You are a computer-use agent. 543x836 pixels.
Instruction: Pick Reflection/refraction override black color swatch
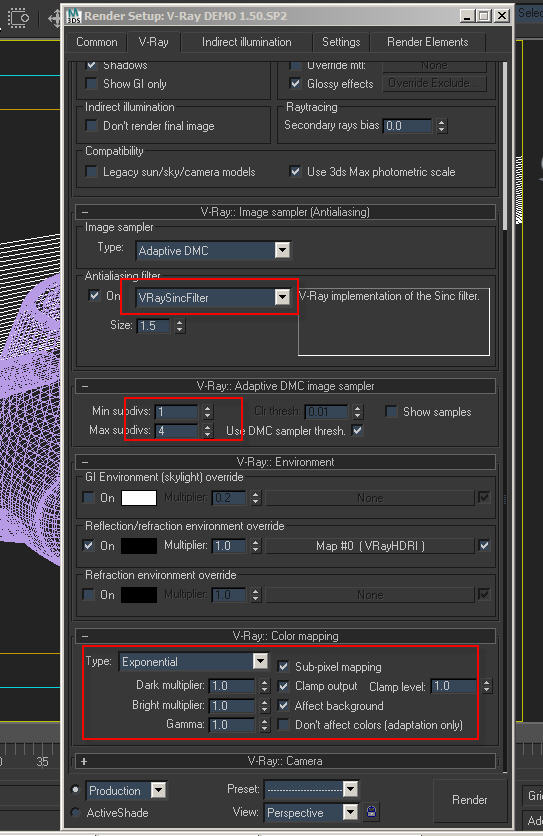coord(139,546)
